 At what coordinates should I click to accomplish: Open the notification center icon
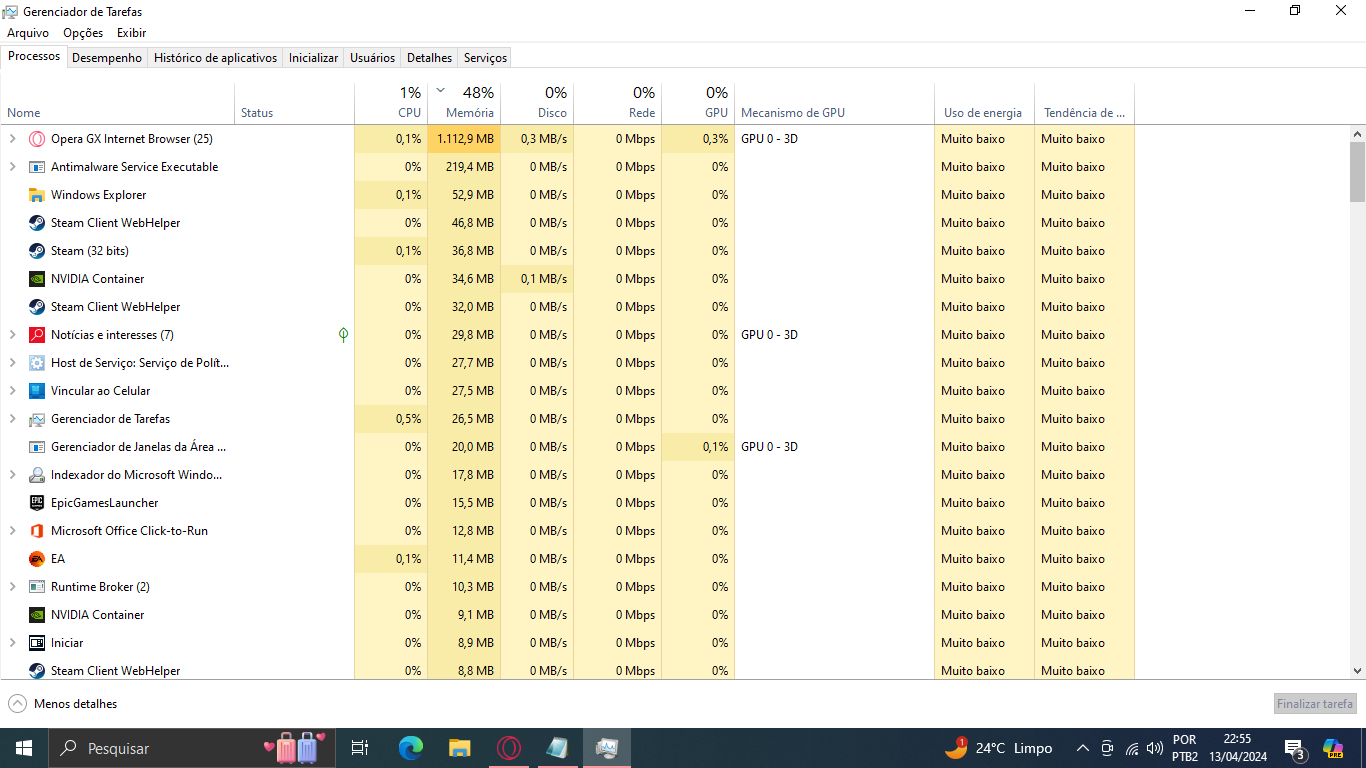(1295, 748)
